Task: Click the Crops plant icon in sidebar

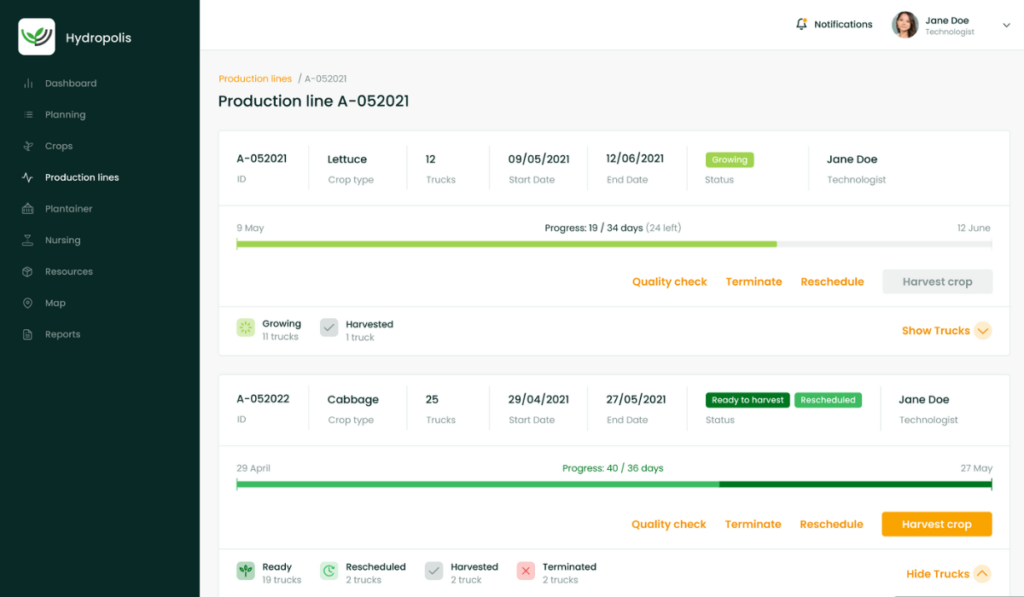Action: pos(28,146)
